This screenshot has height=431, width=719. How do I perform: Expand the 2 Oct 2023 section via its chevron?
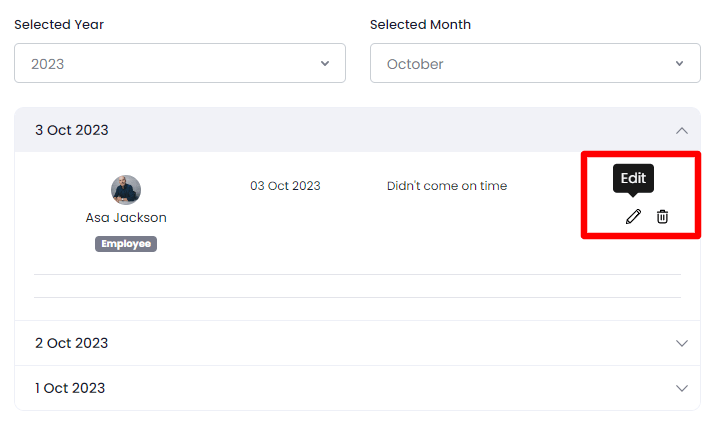[x=682, y=343]
